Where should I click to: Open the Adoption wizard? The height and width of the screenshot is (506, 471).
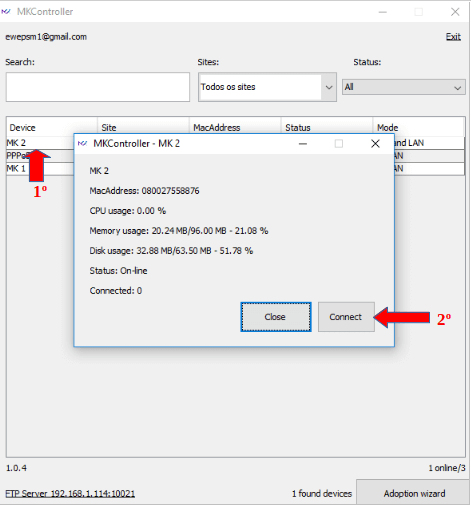(413, 493)
